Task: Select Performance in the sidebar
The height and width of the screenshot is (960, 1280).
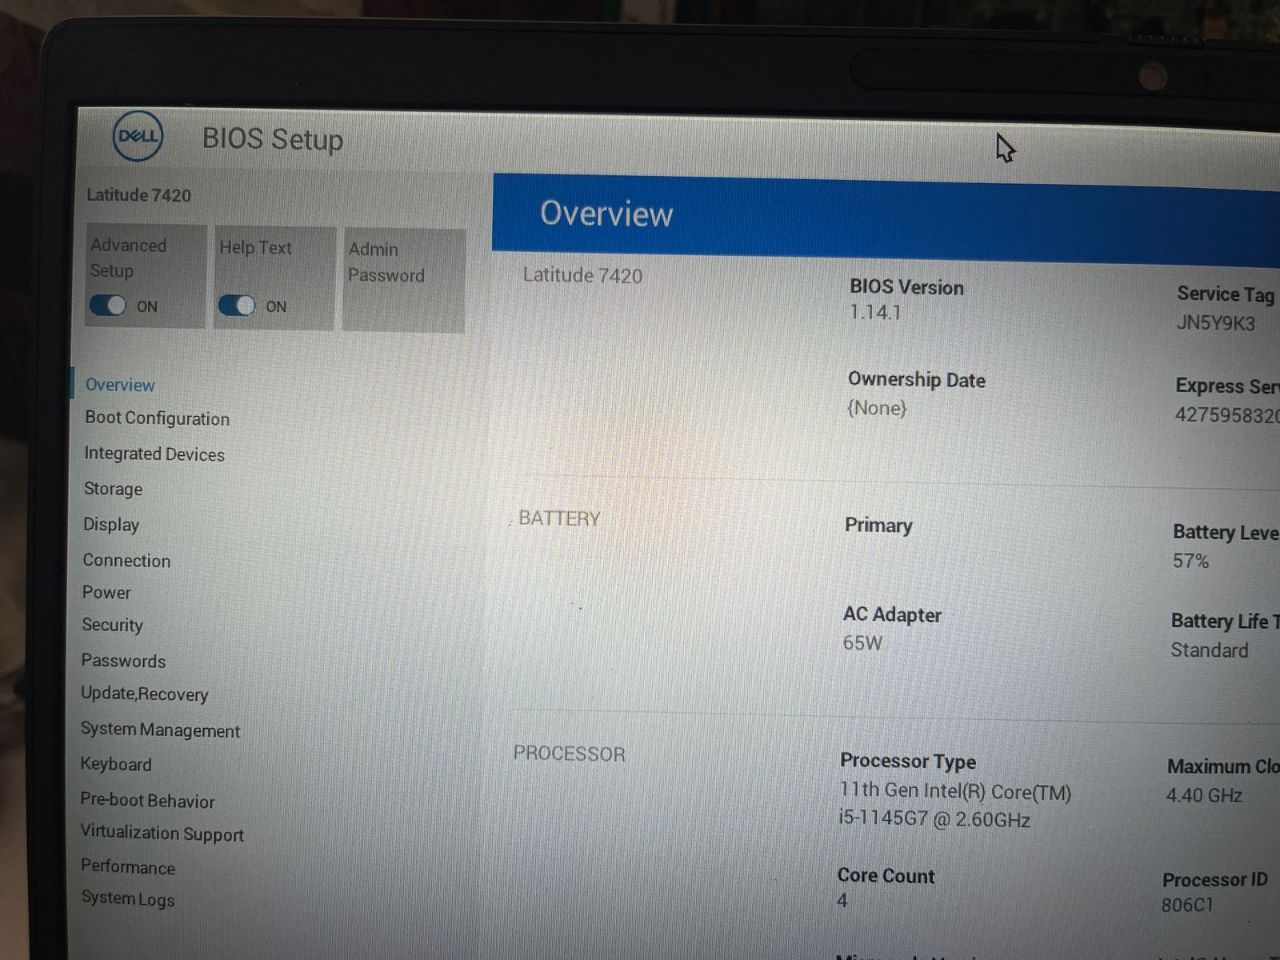Action: tap(128, 867)
